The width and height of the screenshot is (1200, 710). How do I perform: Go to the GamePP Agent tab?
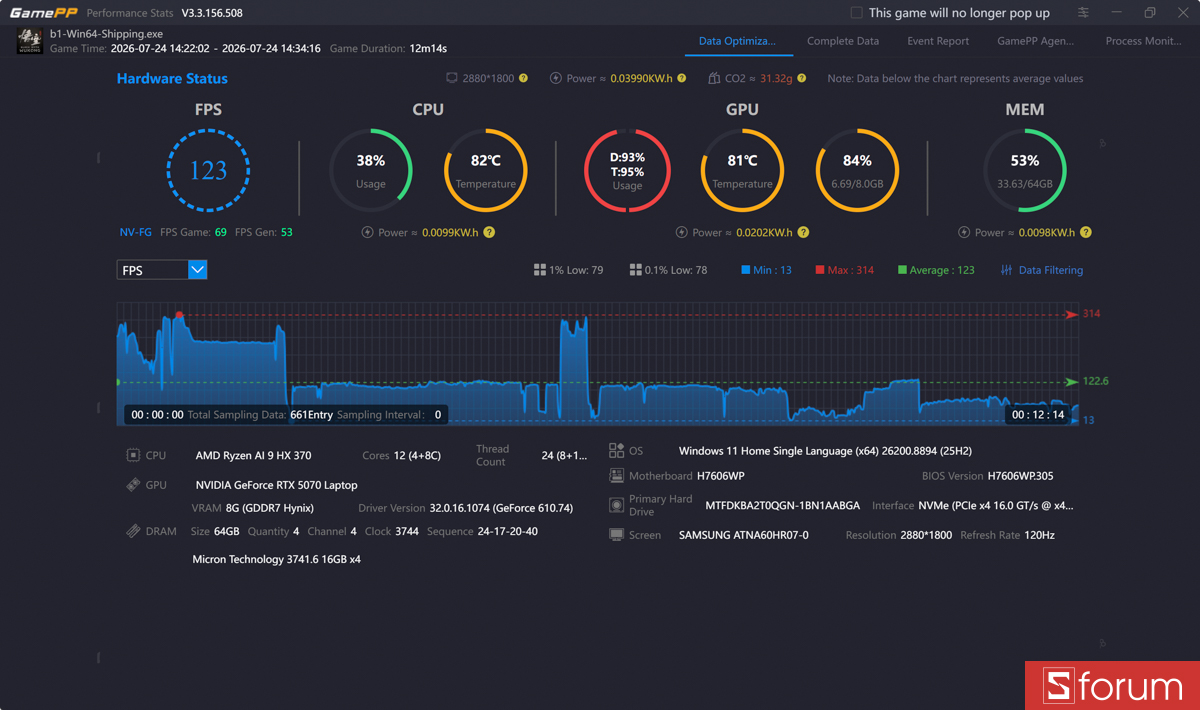click(x=1036, y=41)
